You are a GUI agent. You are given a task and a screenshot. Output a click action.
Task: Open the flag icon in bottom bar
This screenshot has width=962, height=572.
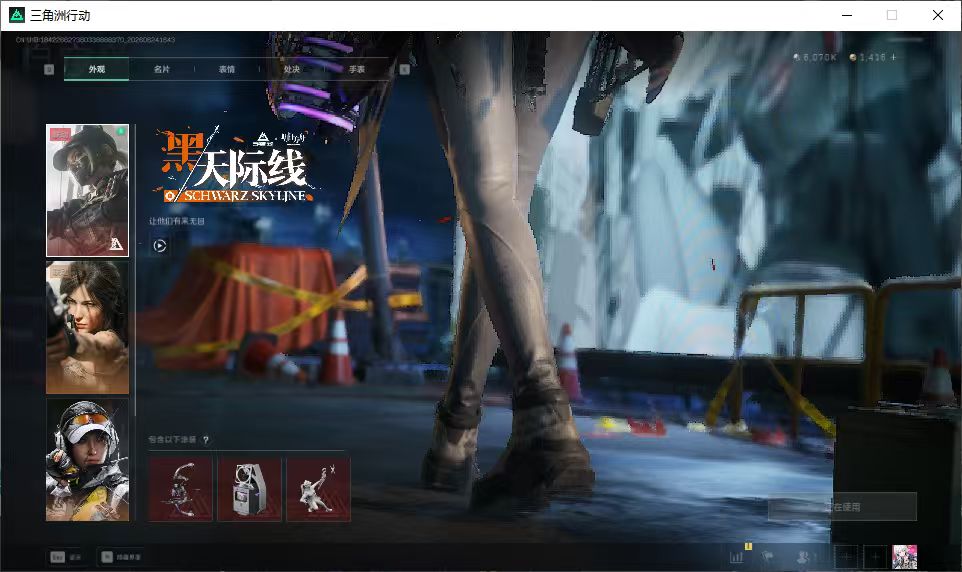click(767, 557)
